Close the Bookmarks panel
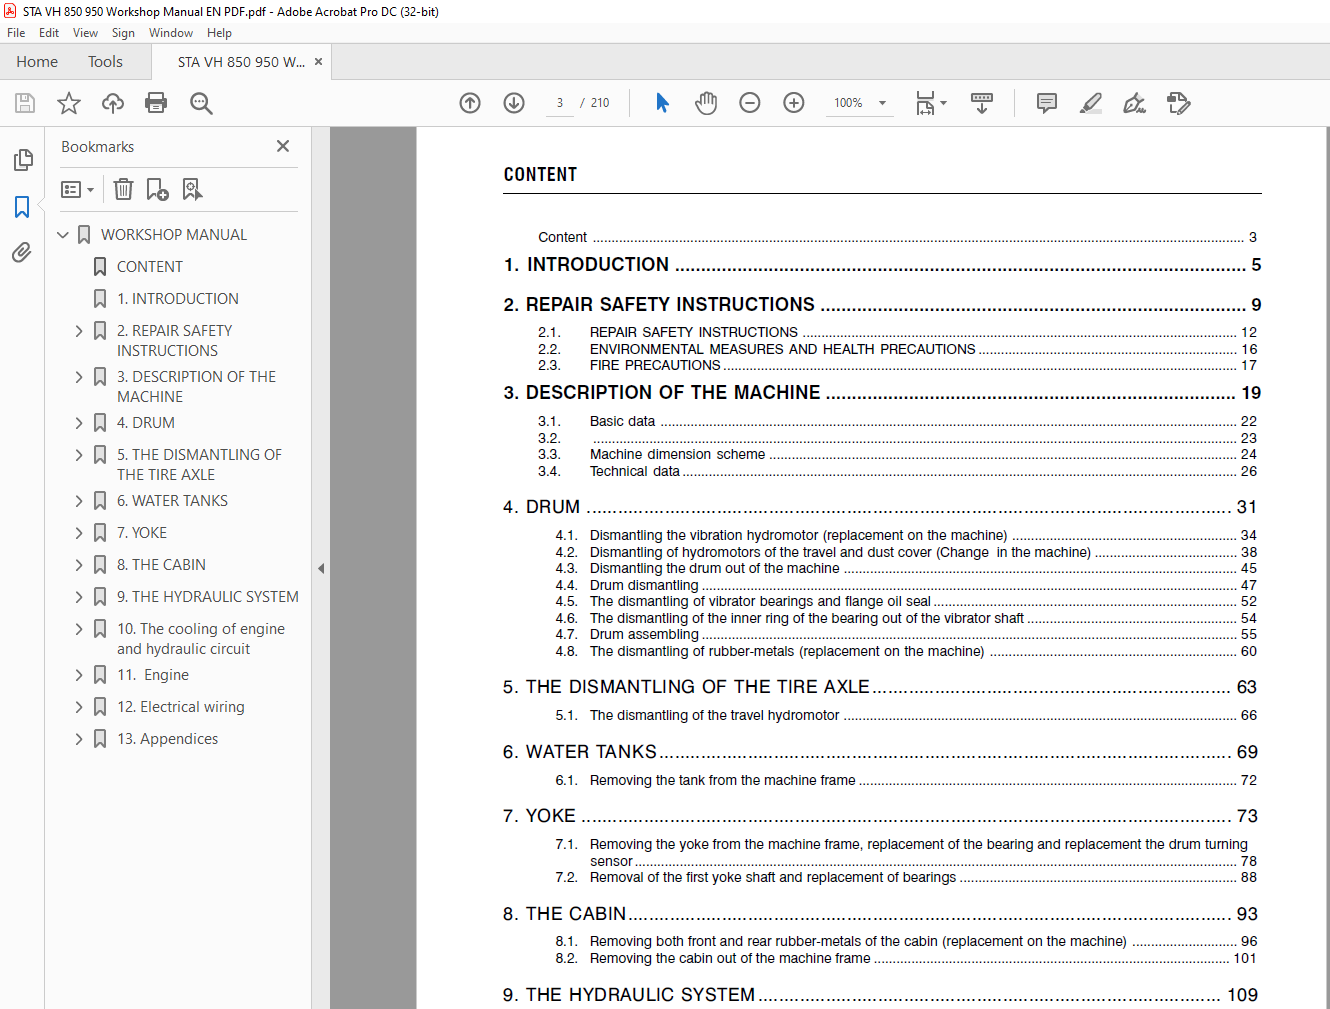1330x1009 pixels. (283, 146)
